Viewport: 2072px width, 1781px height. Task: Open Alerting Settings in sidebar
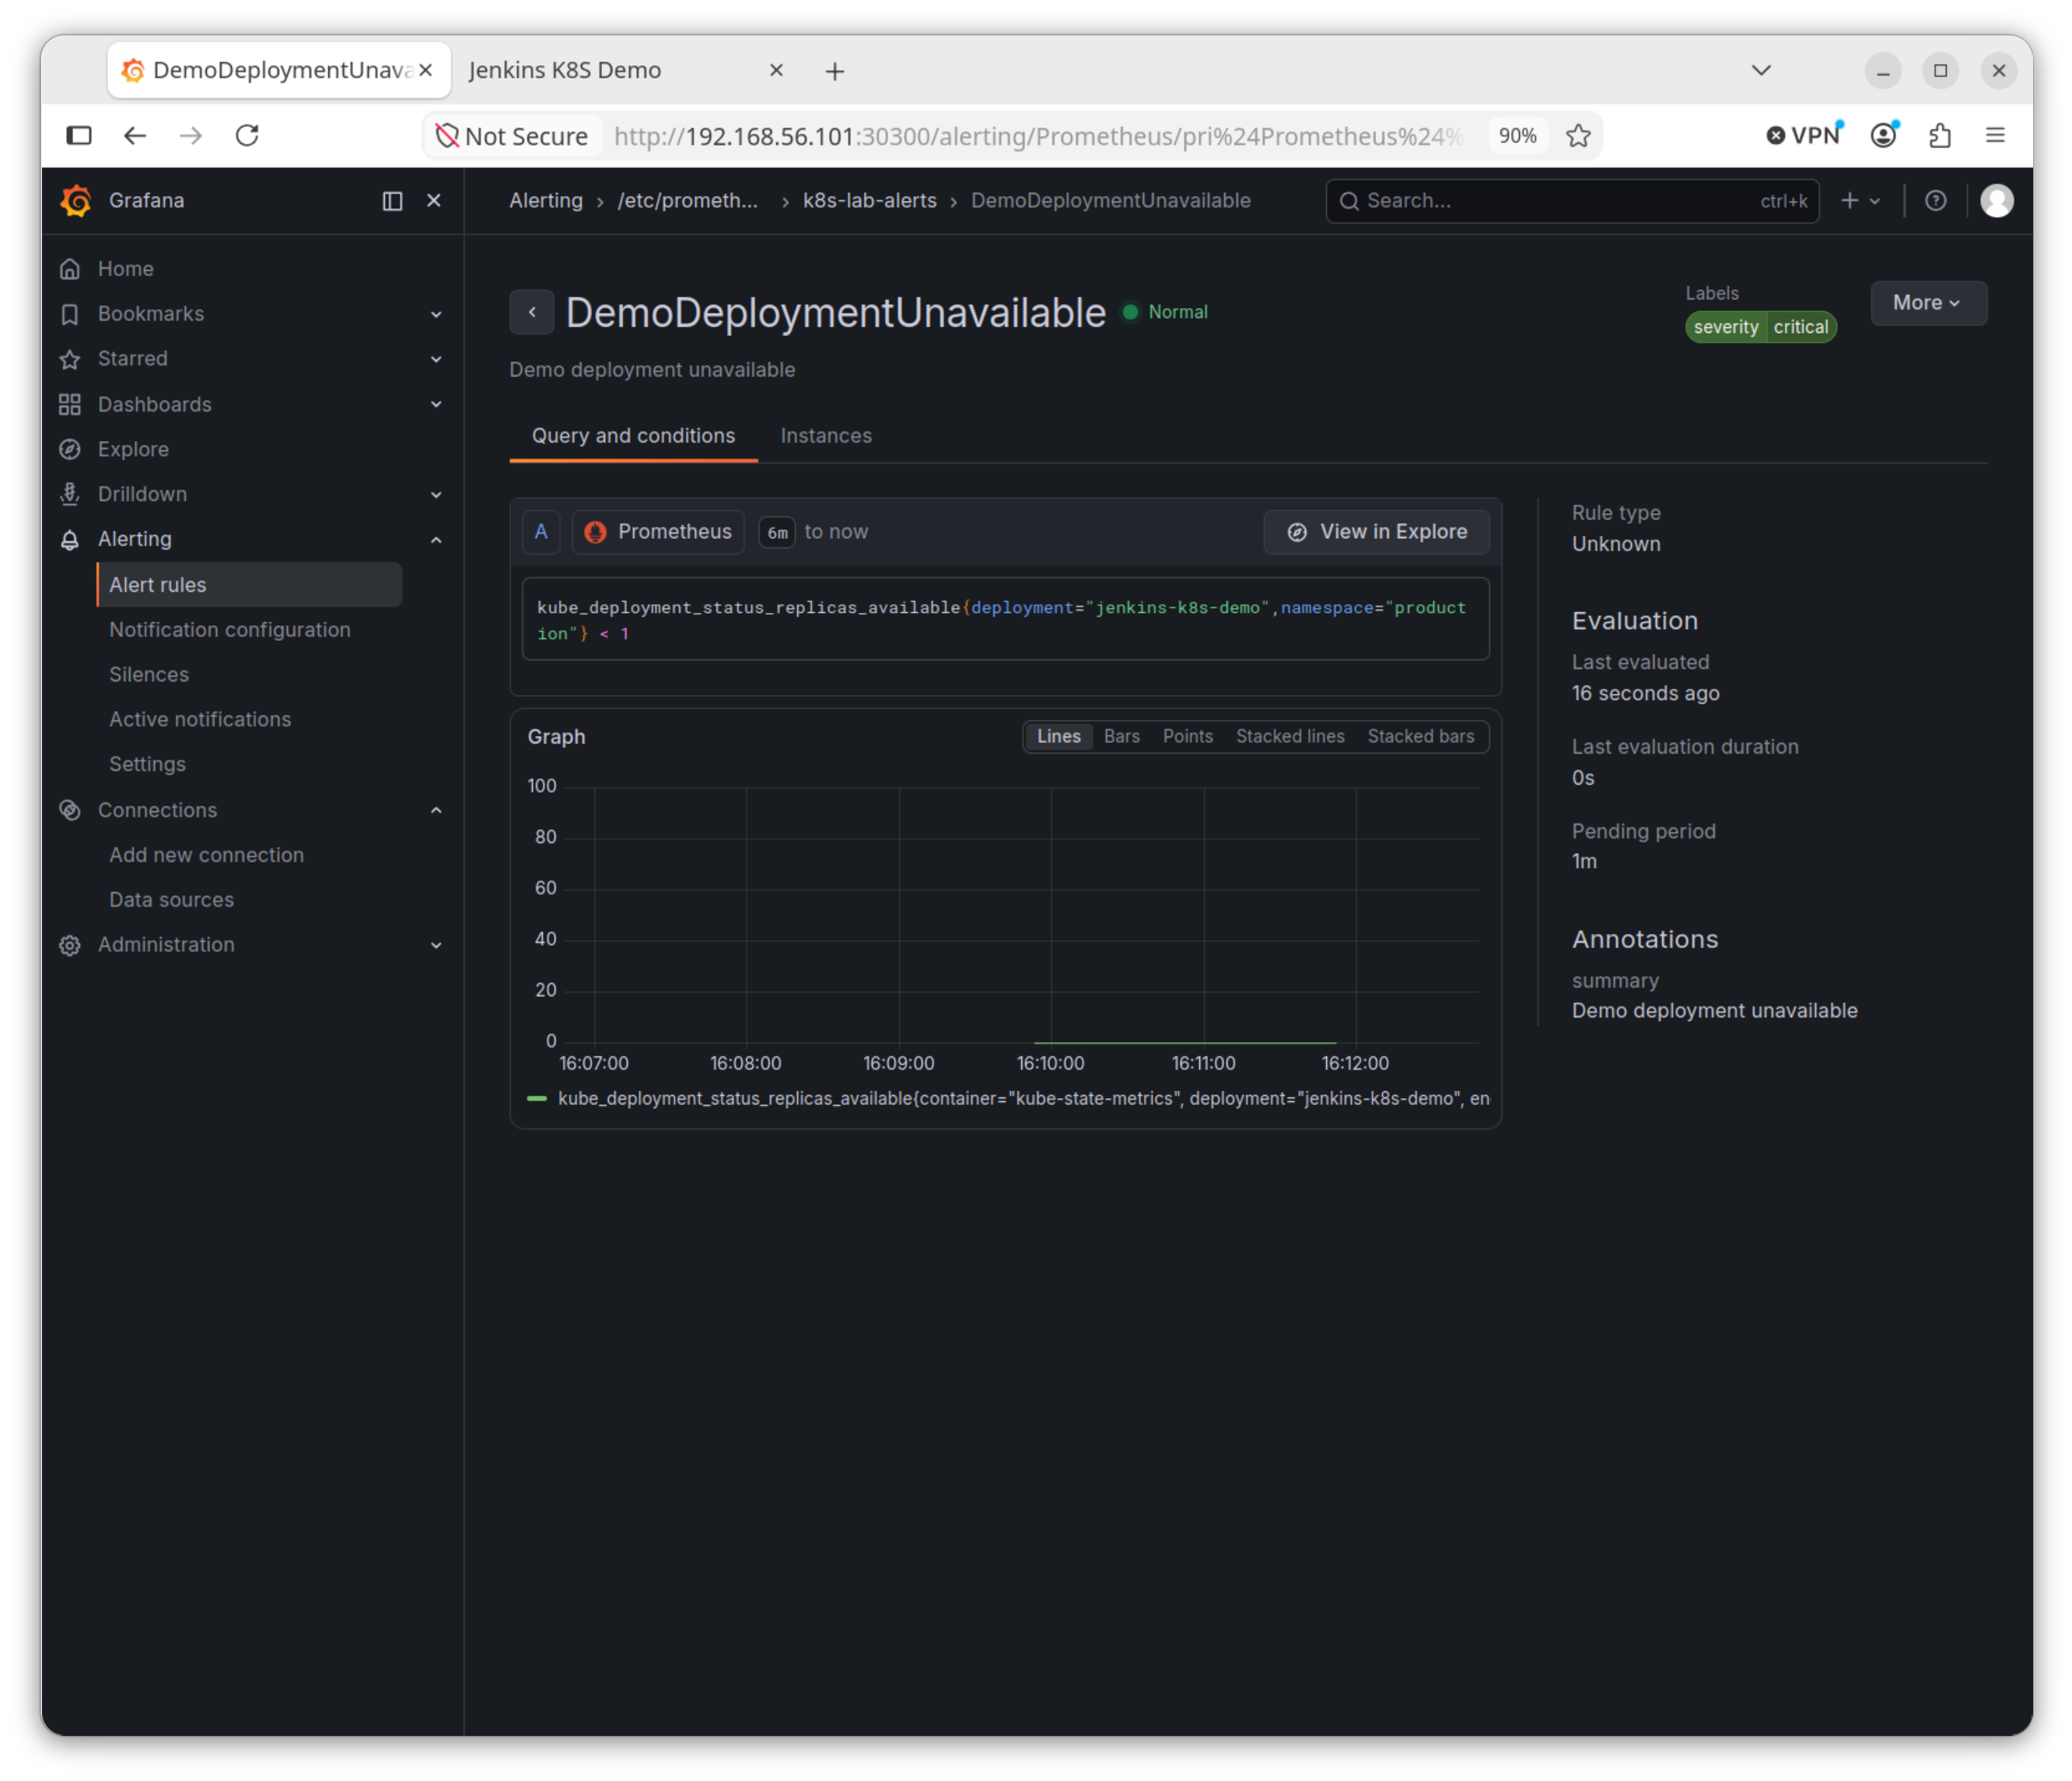click(x=147, y=764)
